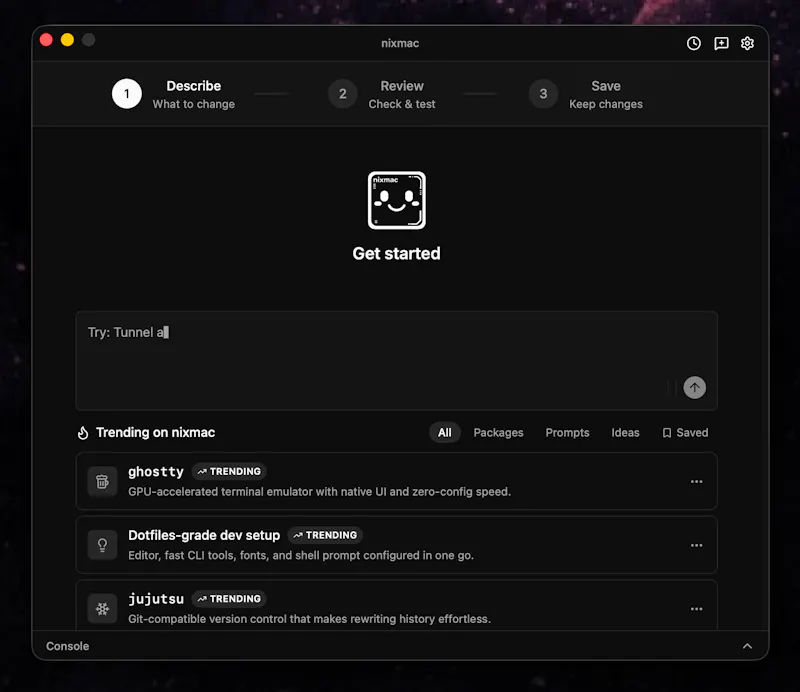Click the Trending on nixmac heading
Viewport: 800px width, 692px height.
click(x=155, y=433)
